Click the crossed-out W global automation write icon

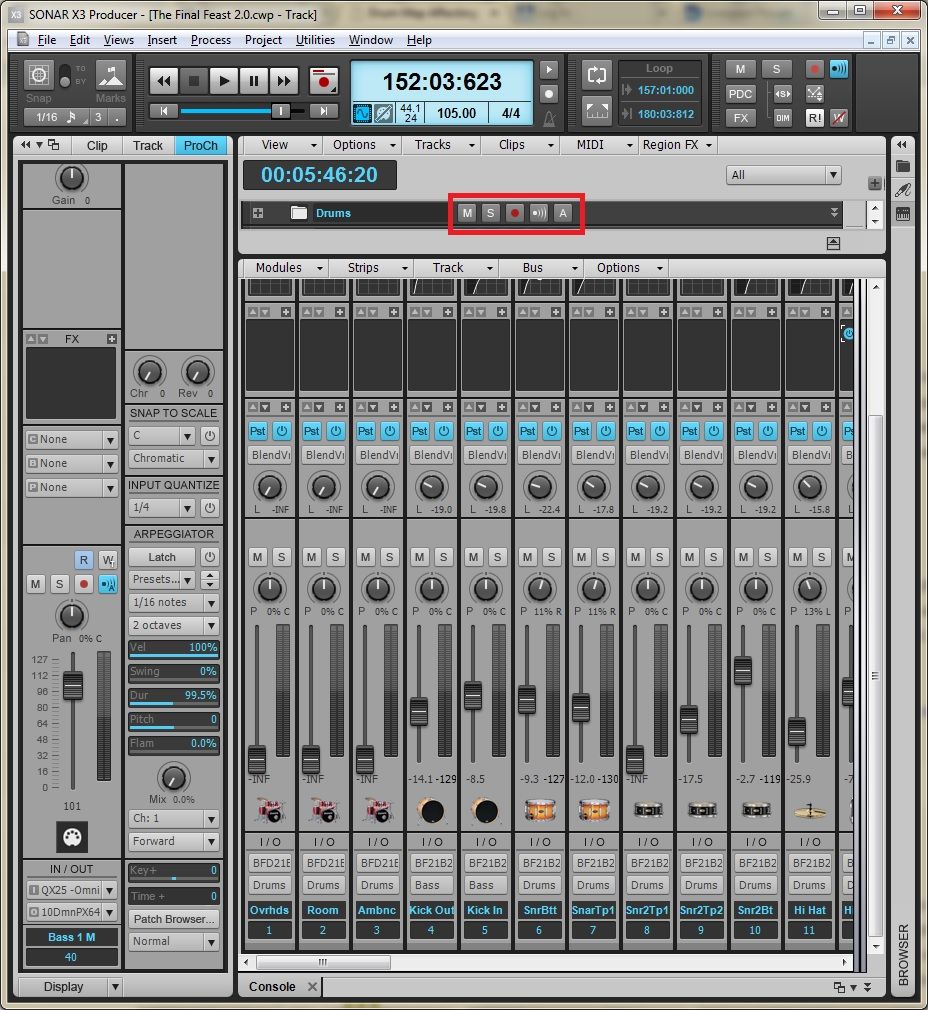click(840, 118)
